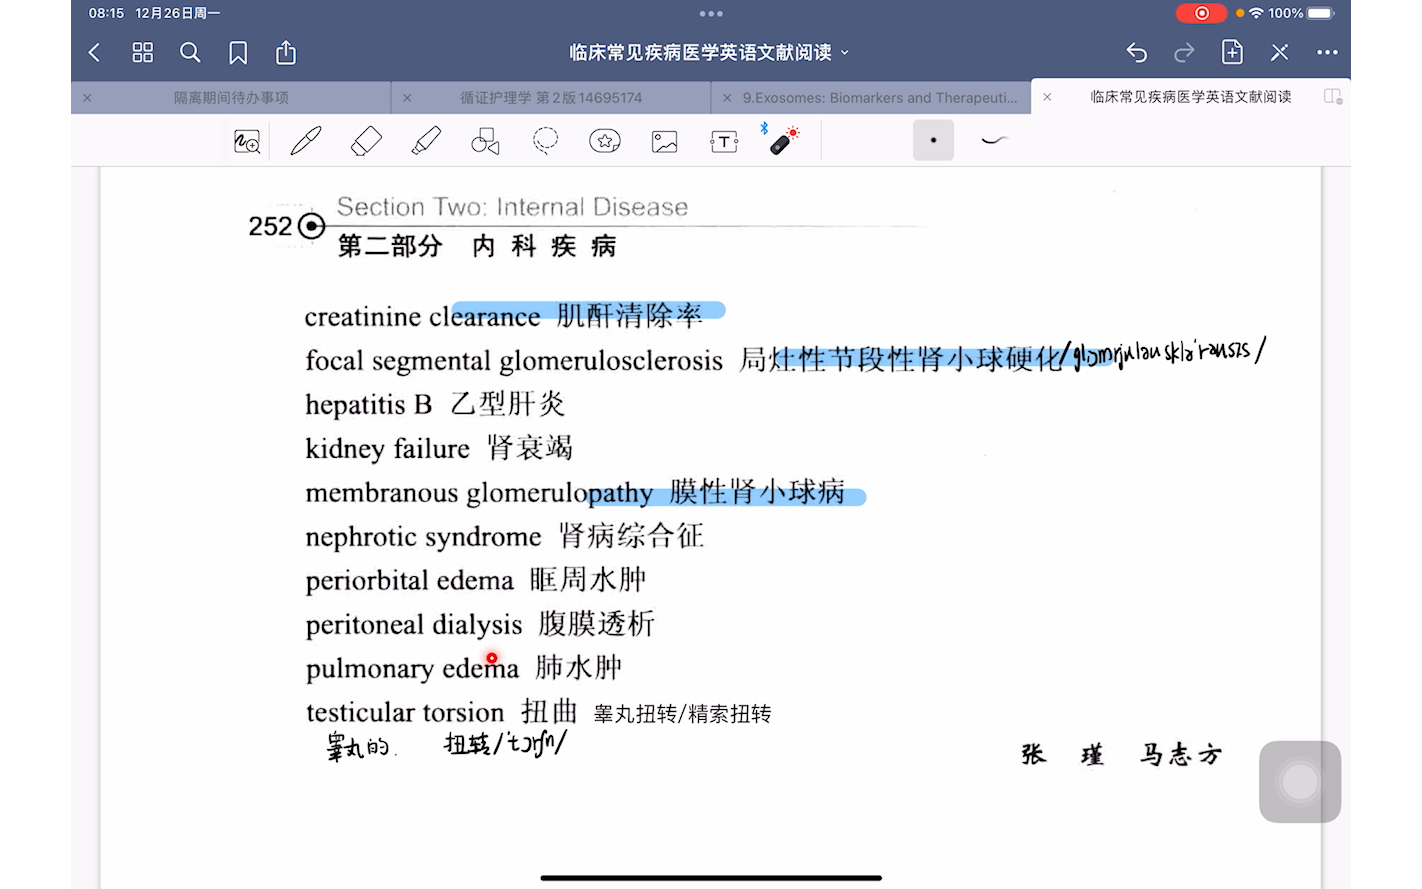This screenshot has height=889, width=1422.
Task: Choose the black dot pen color
Action: point(933,141)
